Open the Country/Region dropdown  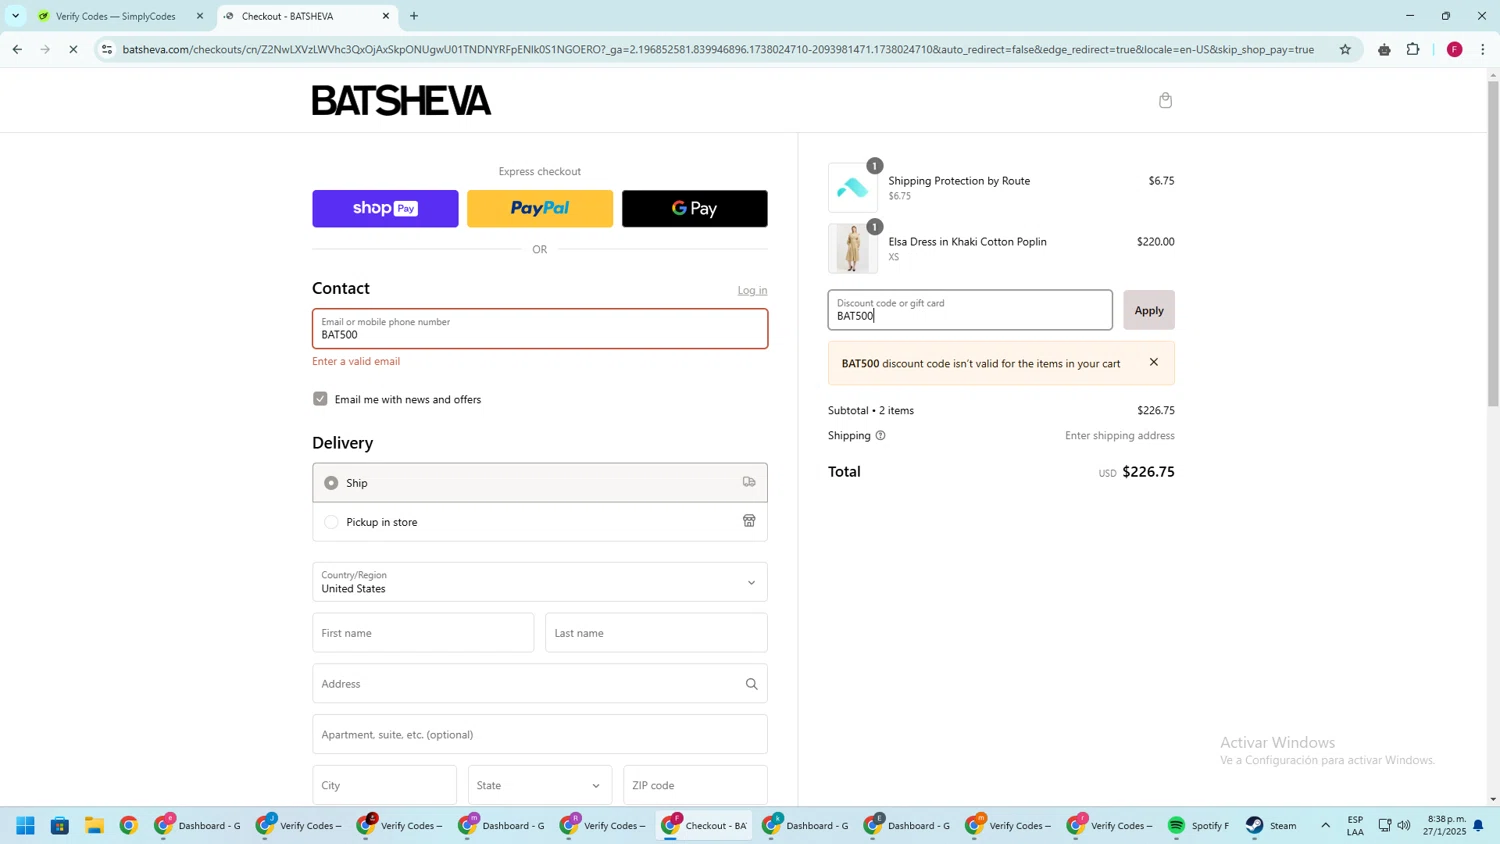click(540, 582)
